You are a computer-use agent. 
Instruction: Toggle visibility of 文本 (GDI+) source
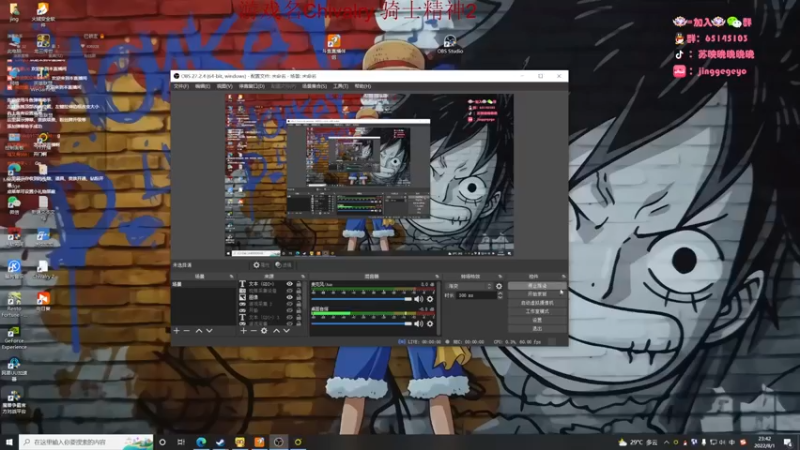click(289, 284)
